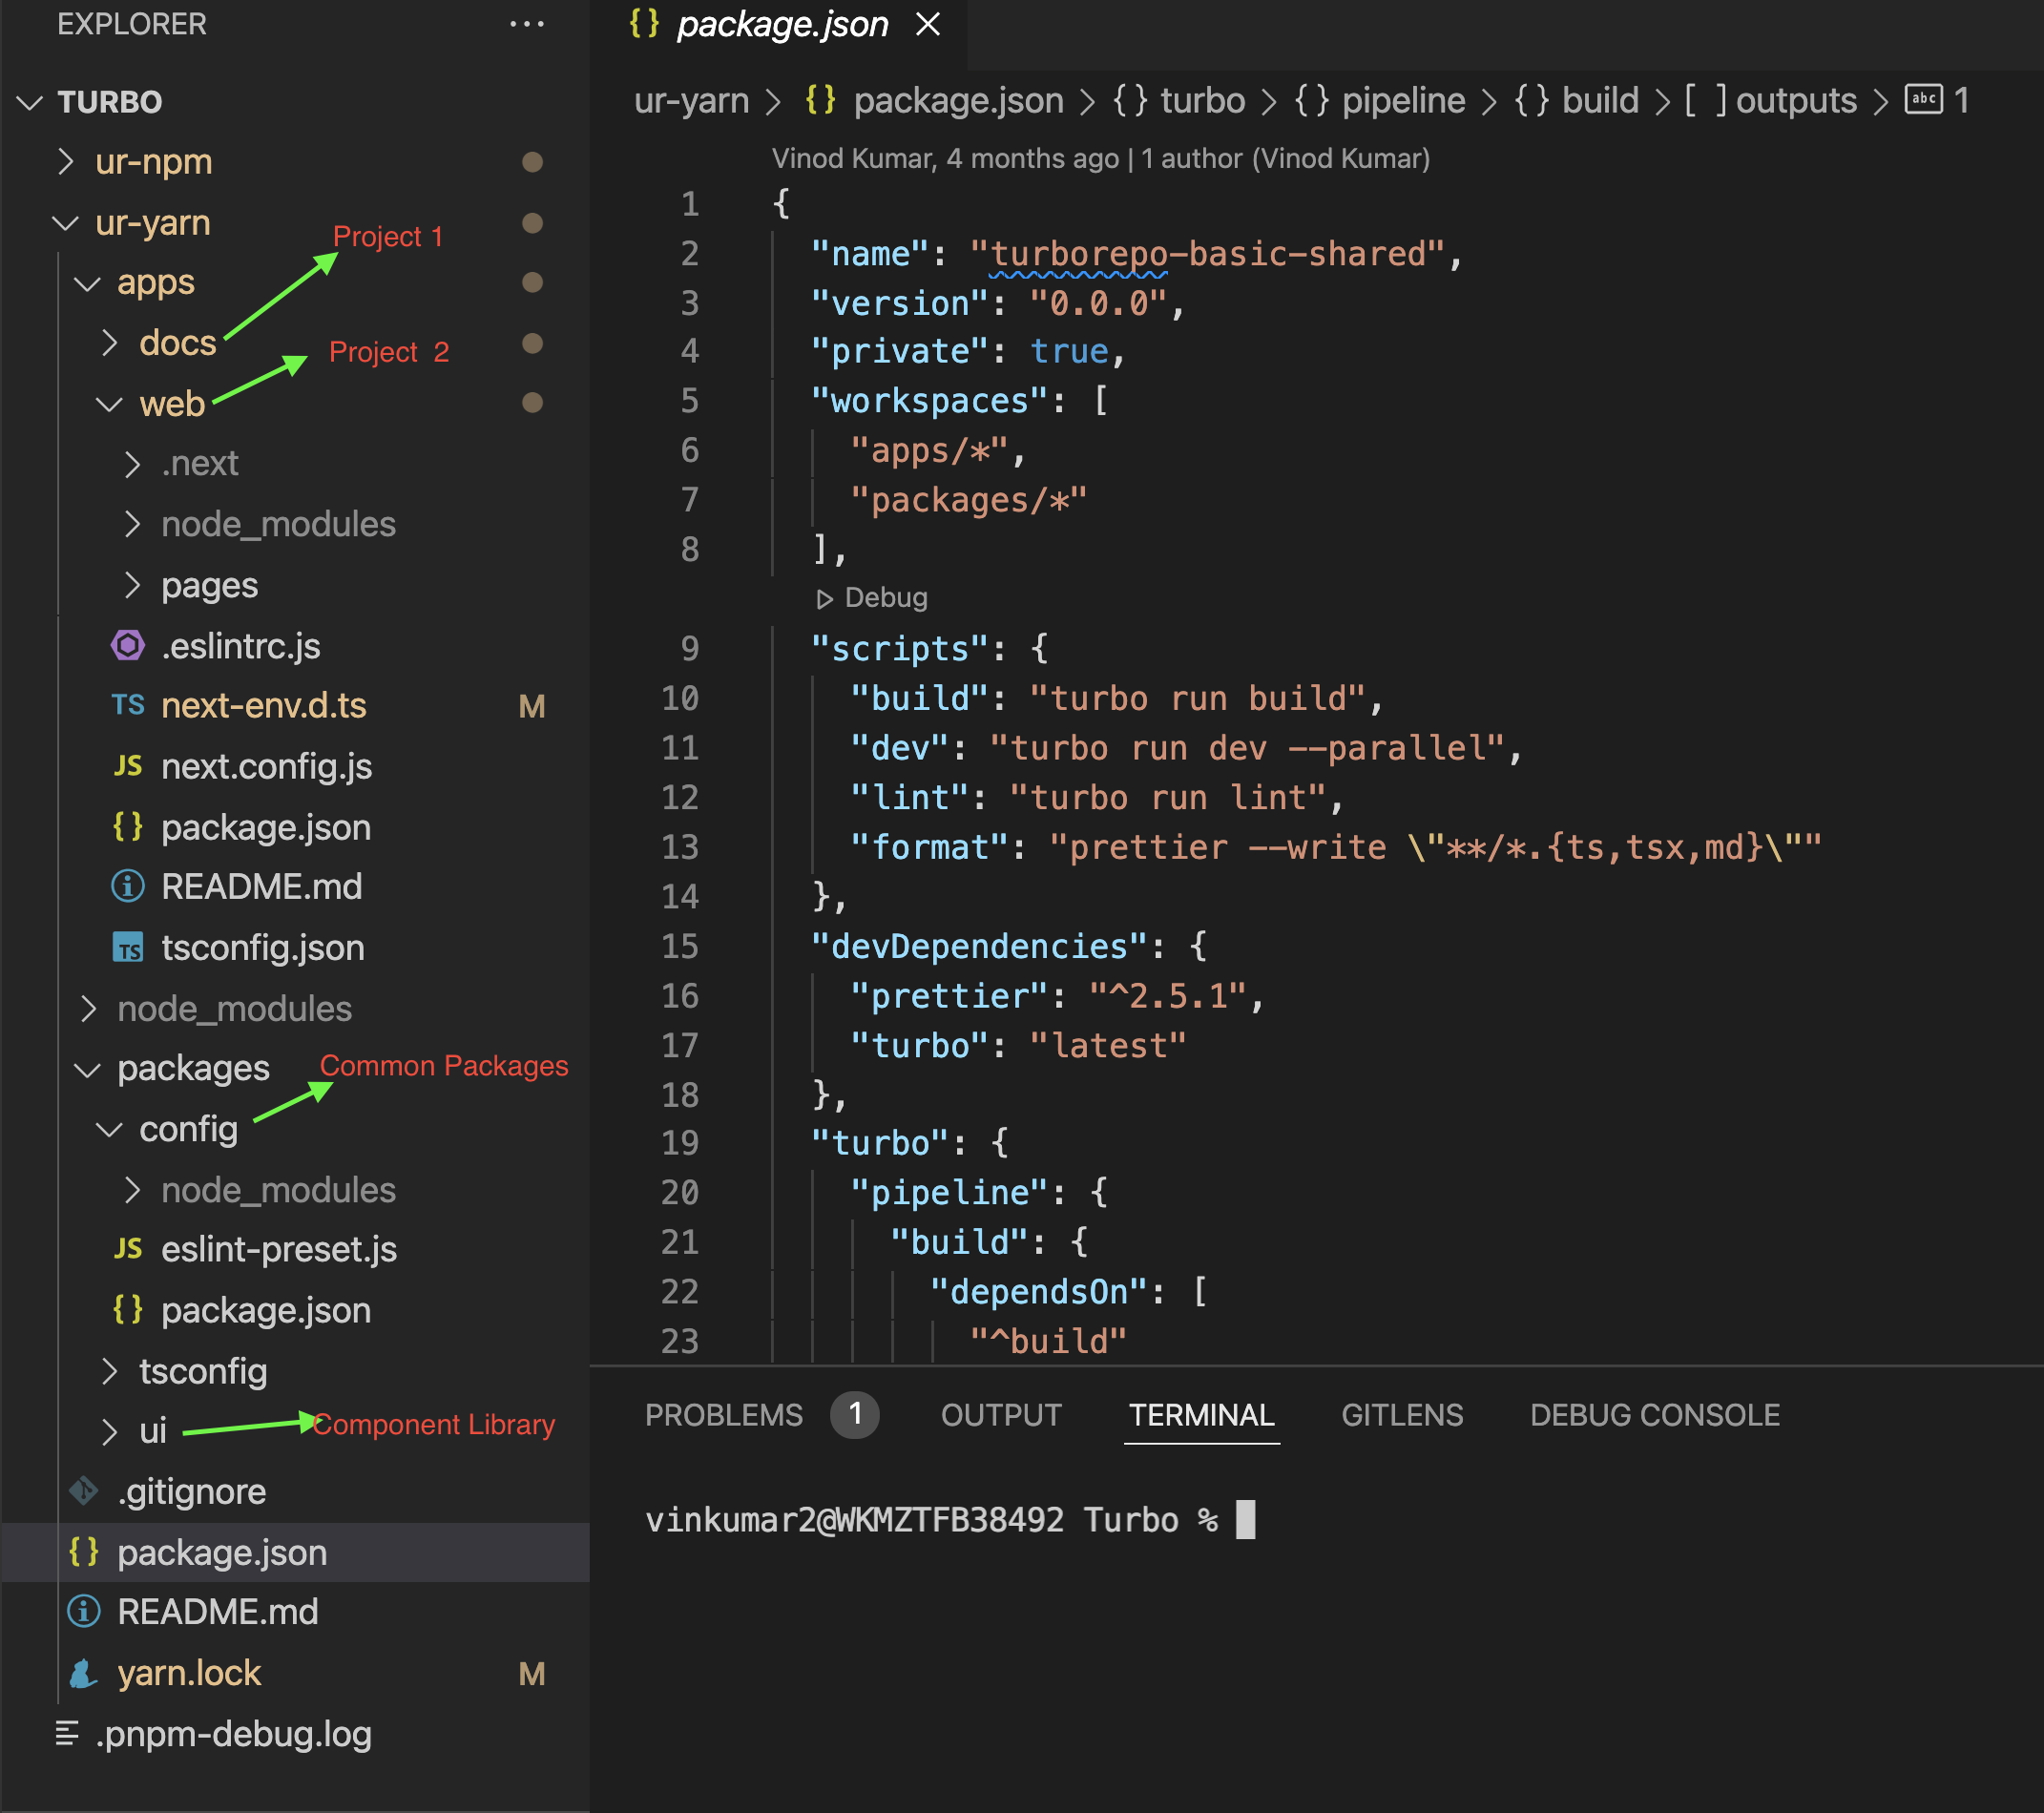Open README.md info icon in web folder
The image size is (2044, 1813).
(128, 887)
